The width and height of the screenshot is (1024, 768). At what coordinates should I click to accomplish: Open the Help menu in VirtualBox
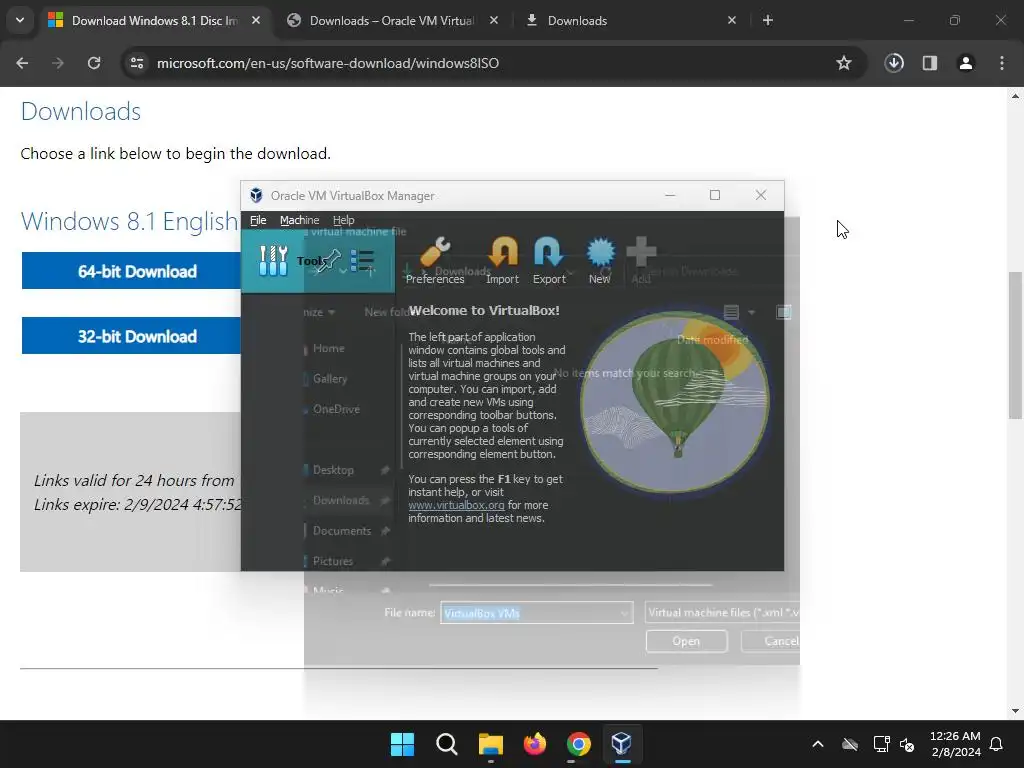[x=344, y=220]
